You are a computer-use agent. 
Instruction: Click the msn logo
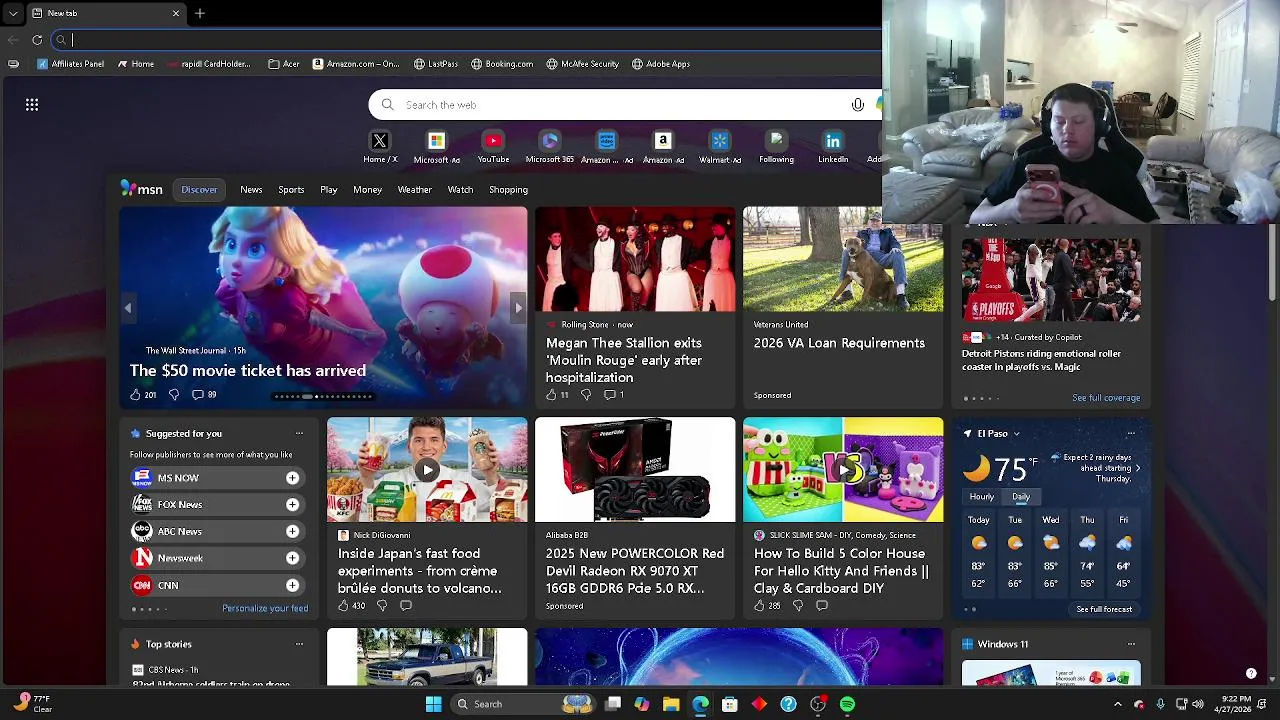click(141, 189)
